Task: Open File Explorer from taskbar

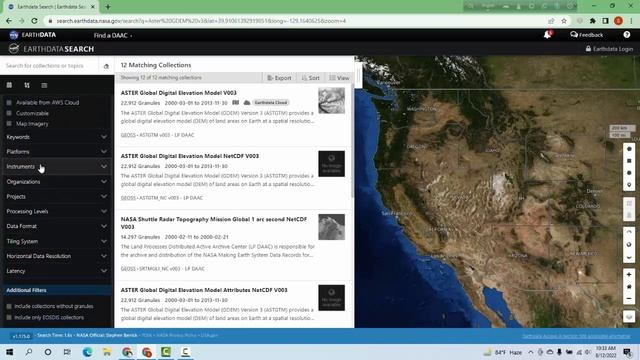Action: point(107,352)
